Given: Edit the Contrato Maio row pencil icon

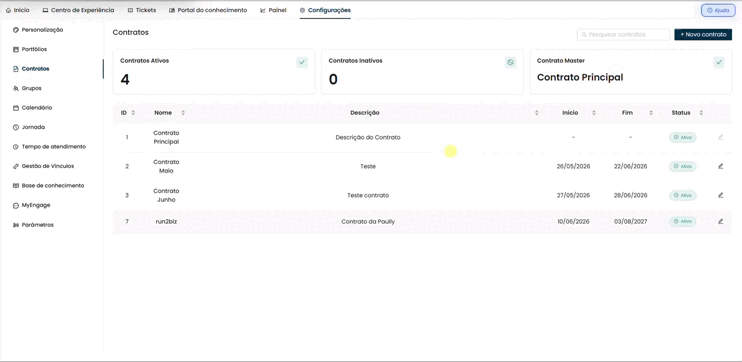Looking at the screenshot, I should tap(720, 166).
